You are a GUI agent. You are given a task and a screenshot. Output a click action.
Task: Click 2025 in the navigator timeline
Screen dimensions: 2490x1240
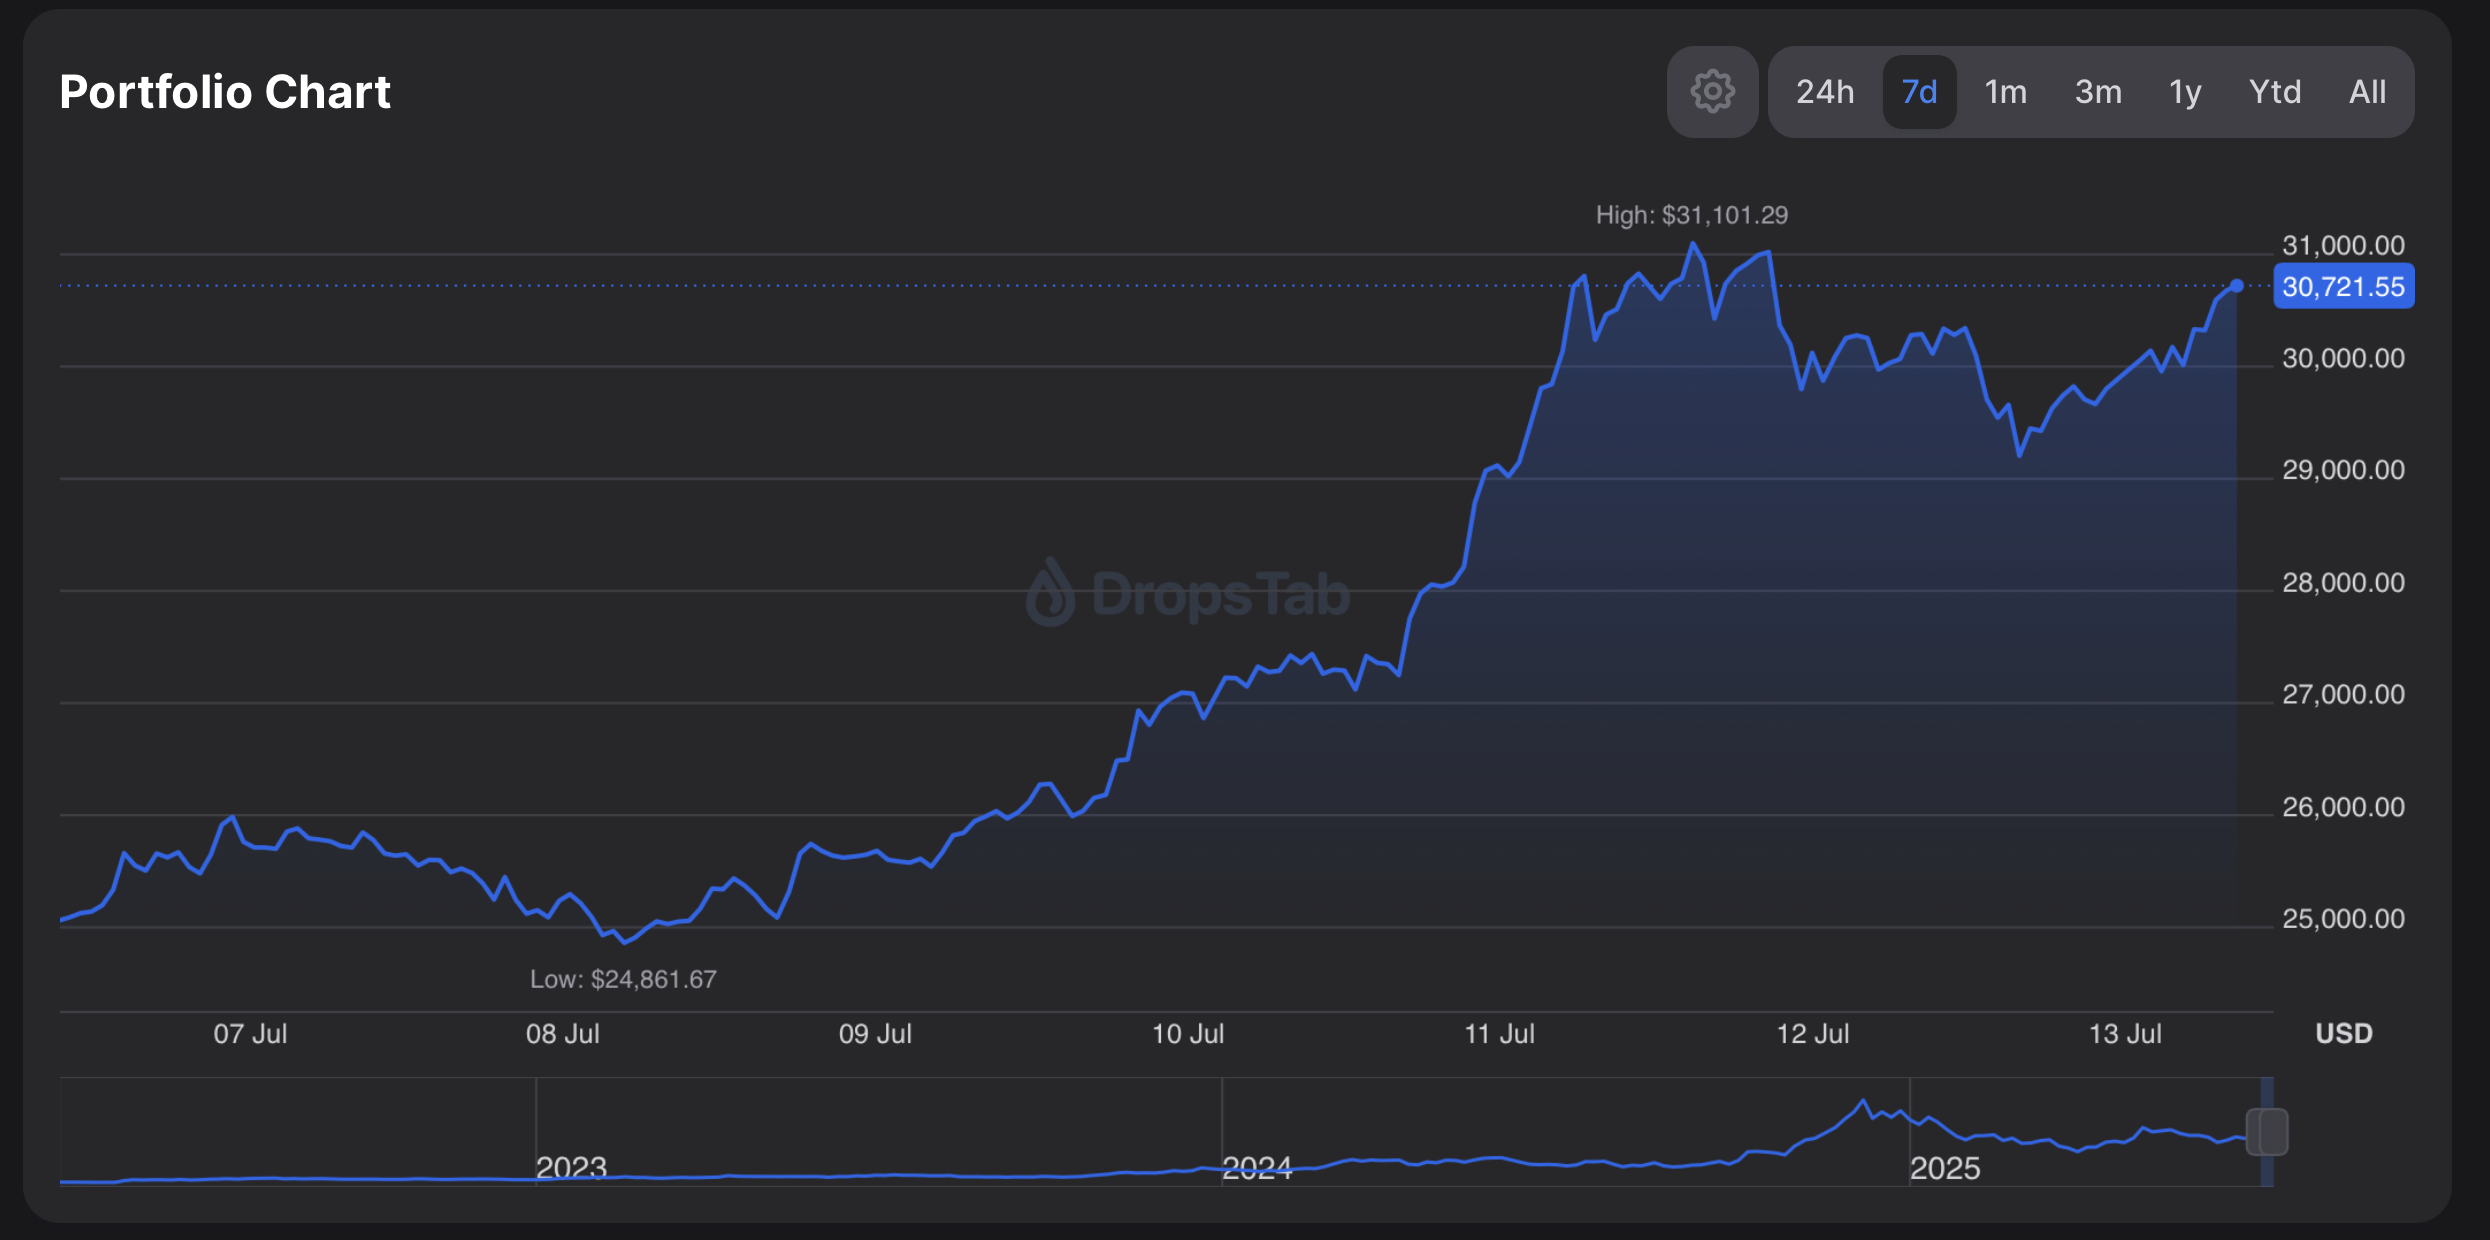click(1944, 1167)
